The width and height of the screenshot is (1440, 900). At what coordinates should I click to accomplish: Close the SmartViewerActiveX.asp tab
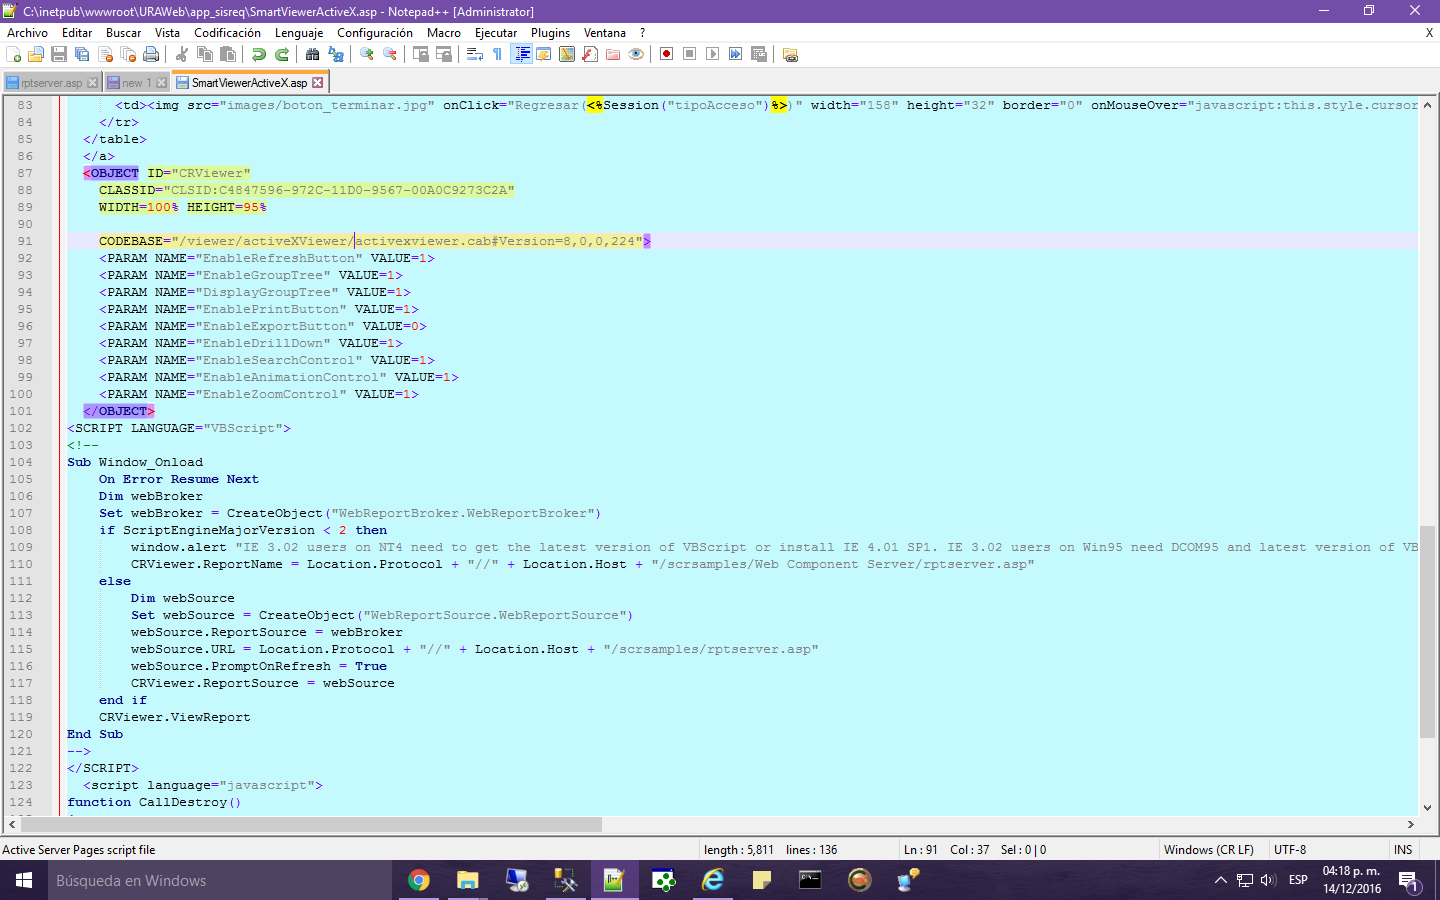pos(318,83)
